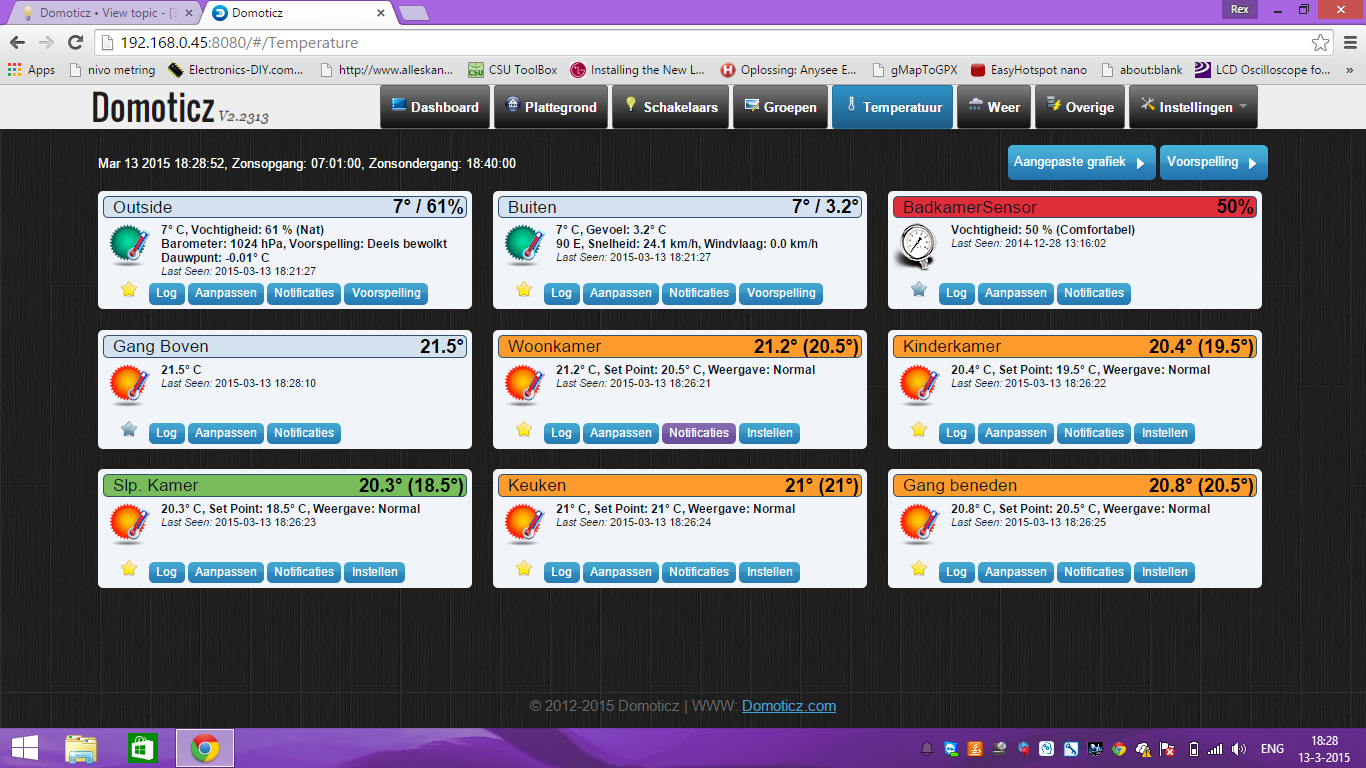Click the ENG language indicator in tray
Viewport: 1366px width, 768px height.
point(1272,749)
